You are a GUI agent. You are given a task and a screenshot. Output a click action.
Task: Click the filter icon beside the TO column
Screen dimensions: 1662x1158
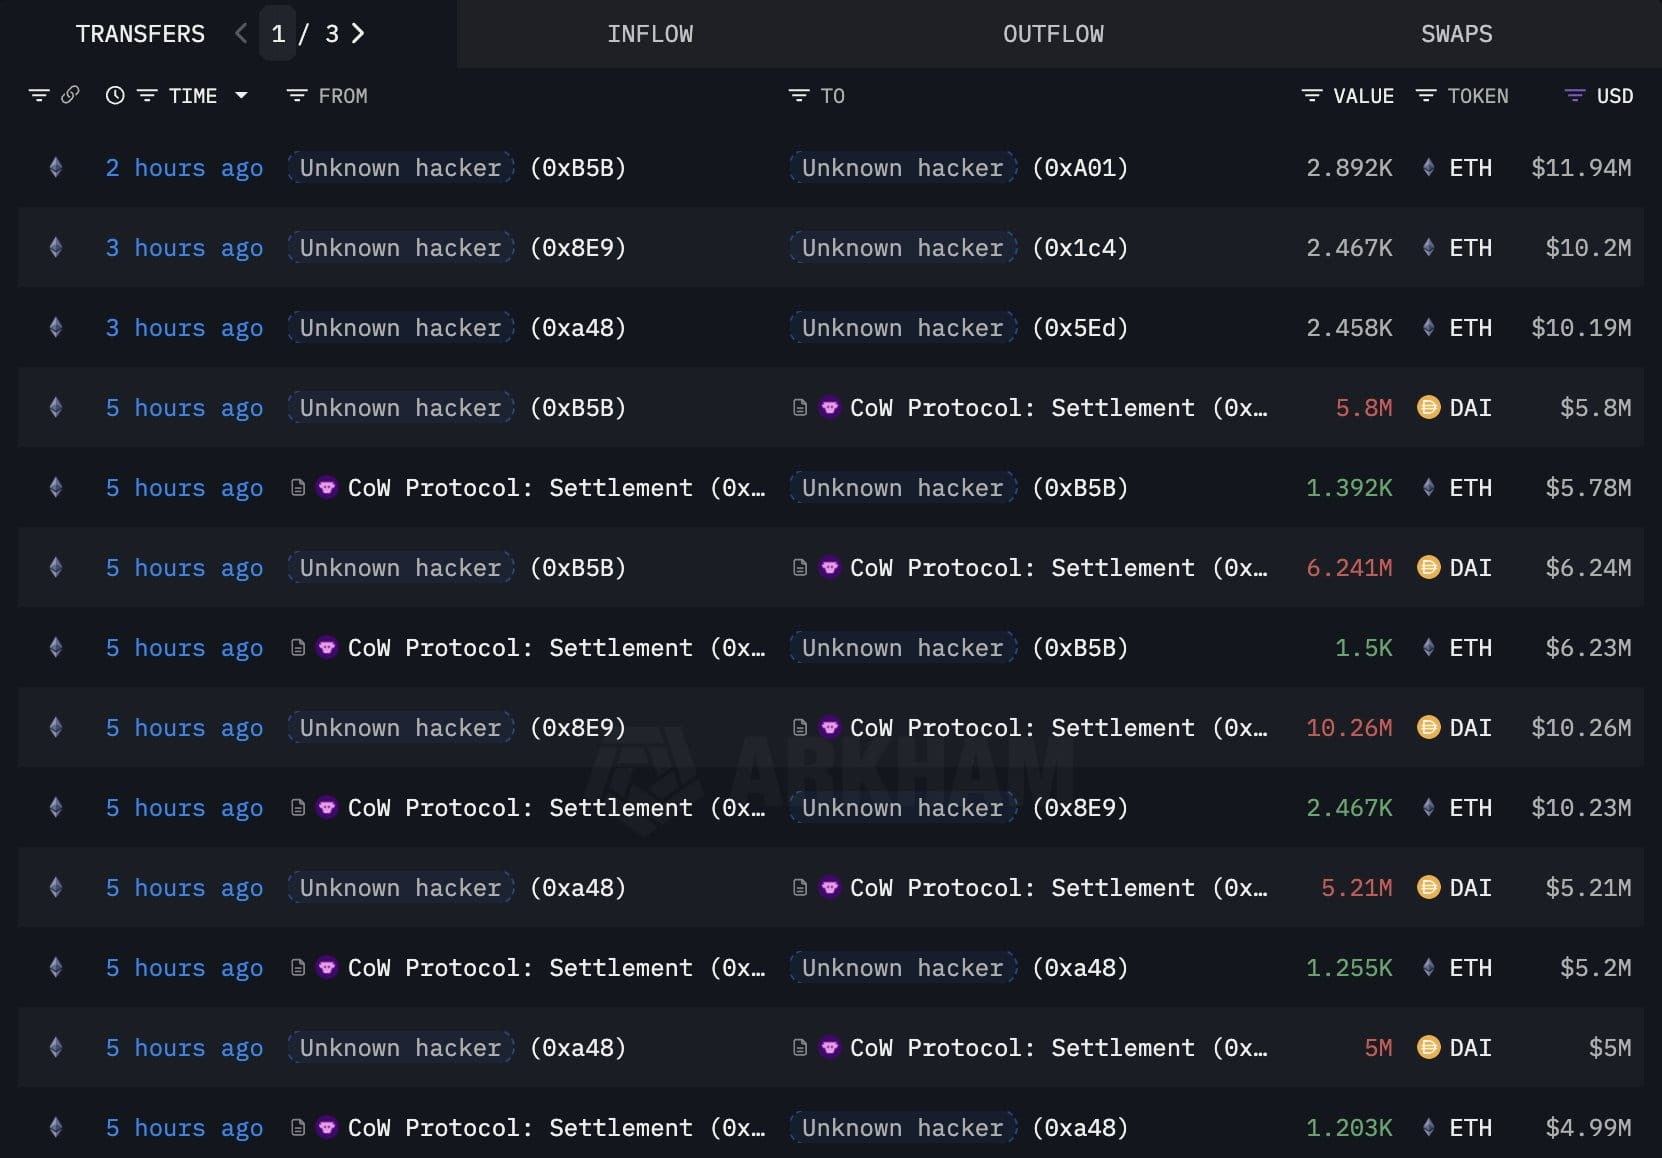pos(797,95)
